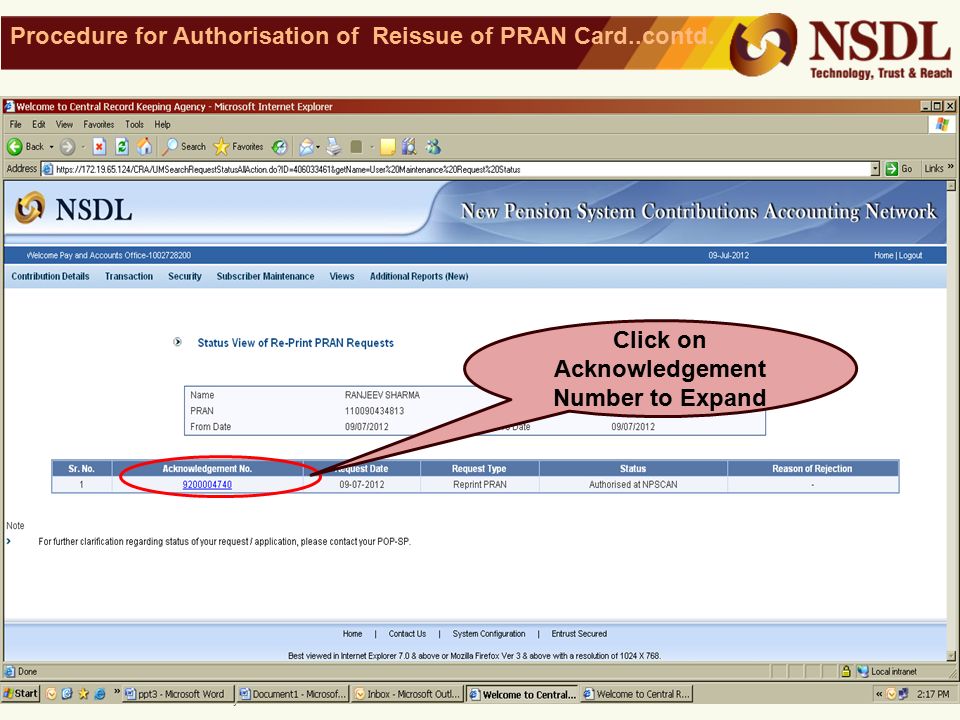The image size is (960, 720).
Task: Open the Mail button dropdown arrow
Action: 318,148
